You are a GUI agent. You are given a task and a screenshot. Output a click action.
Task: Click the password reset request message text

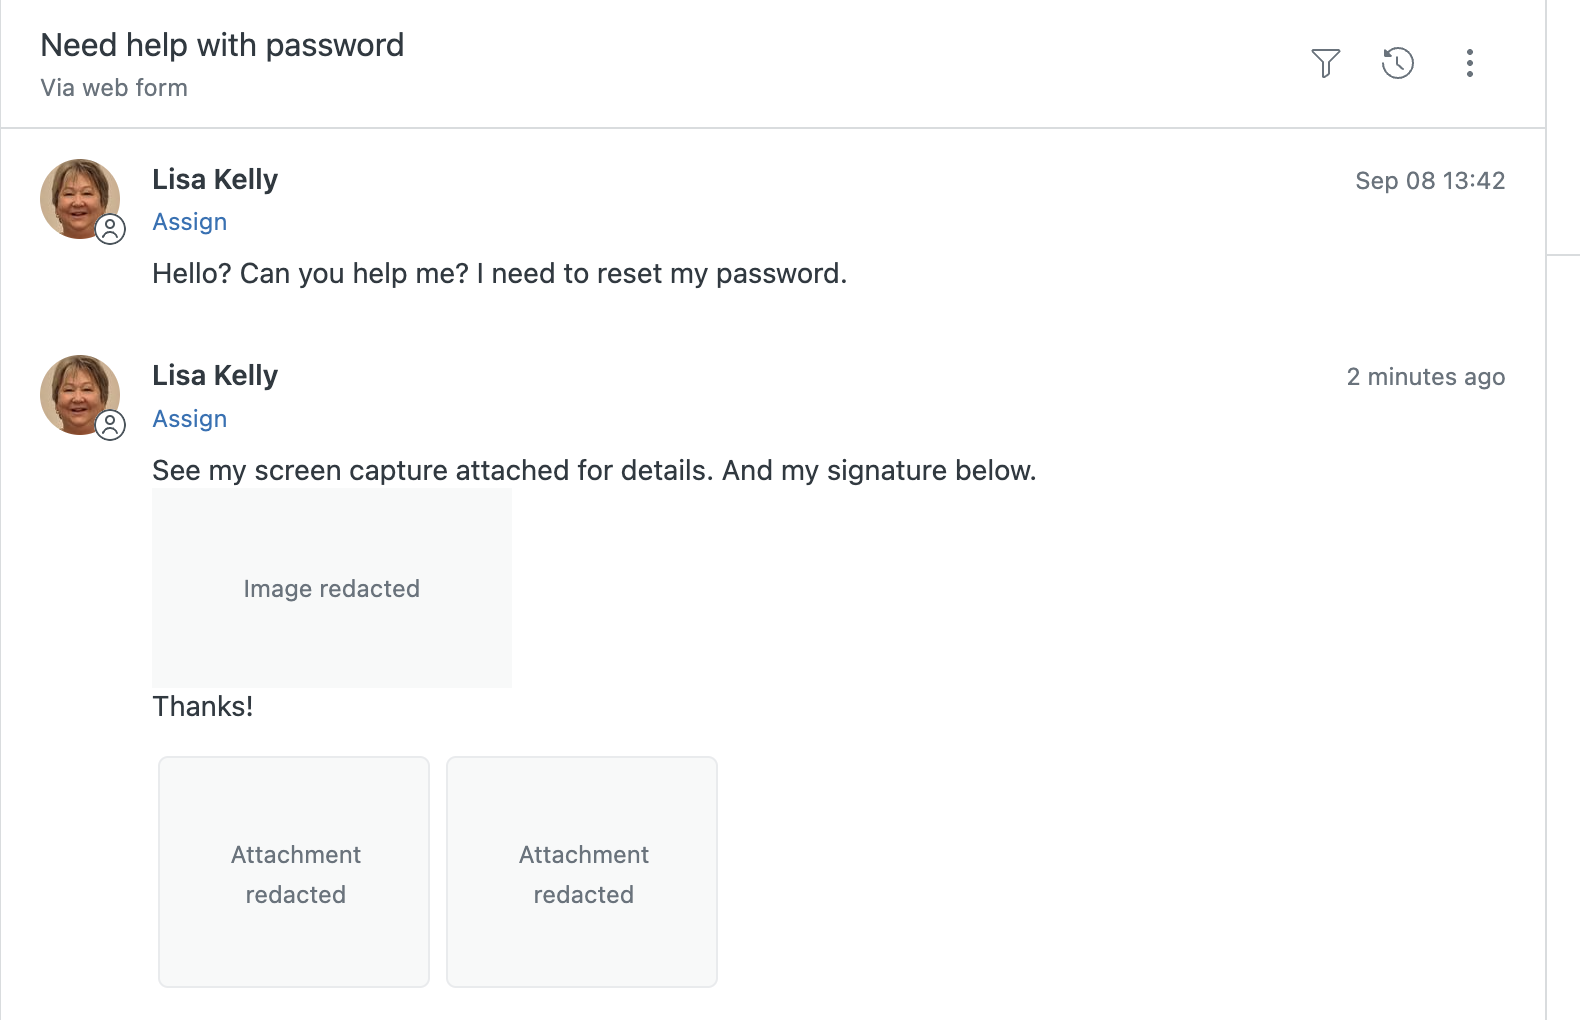pyautogui.click(x=499, y=274)
